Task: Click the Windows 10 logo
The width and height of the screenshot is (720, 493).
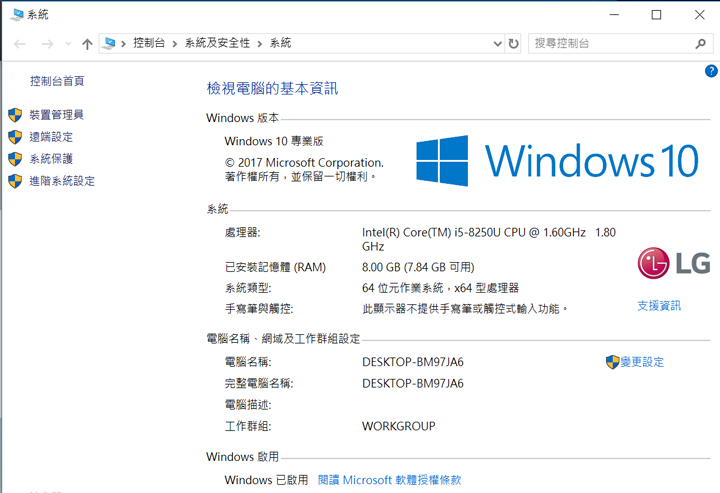Action: (x=557, y=161)
